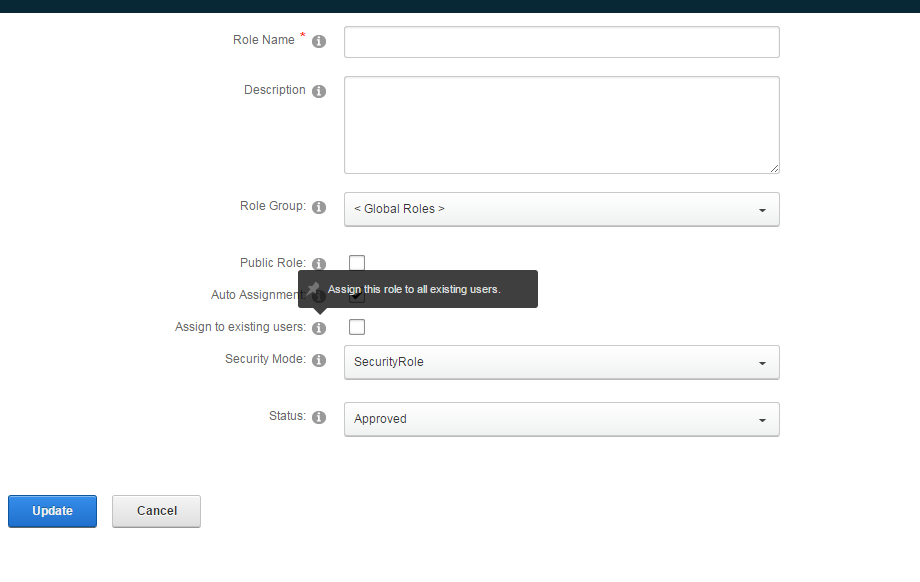
Task: Click the Public Role info icon
Action: pos(319,264)
